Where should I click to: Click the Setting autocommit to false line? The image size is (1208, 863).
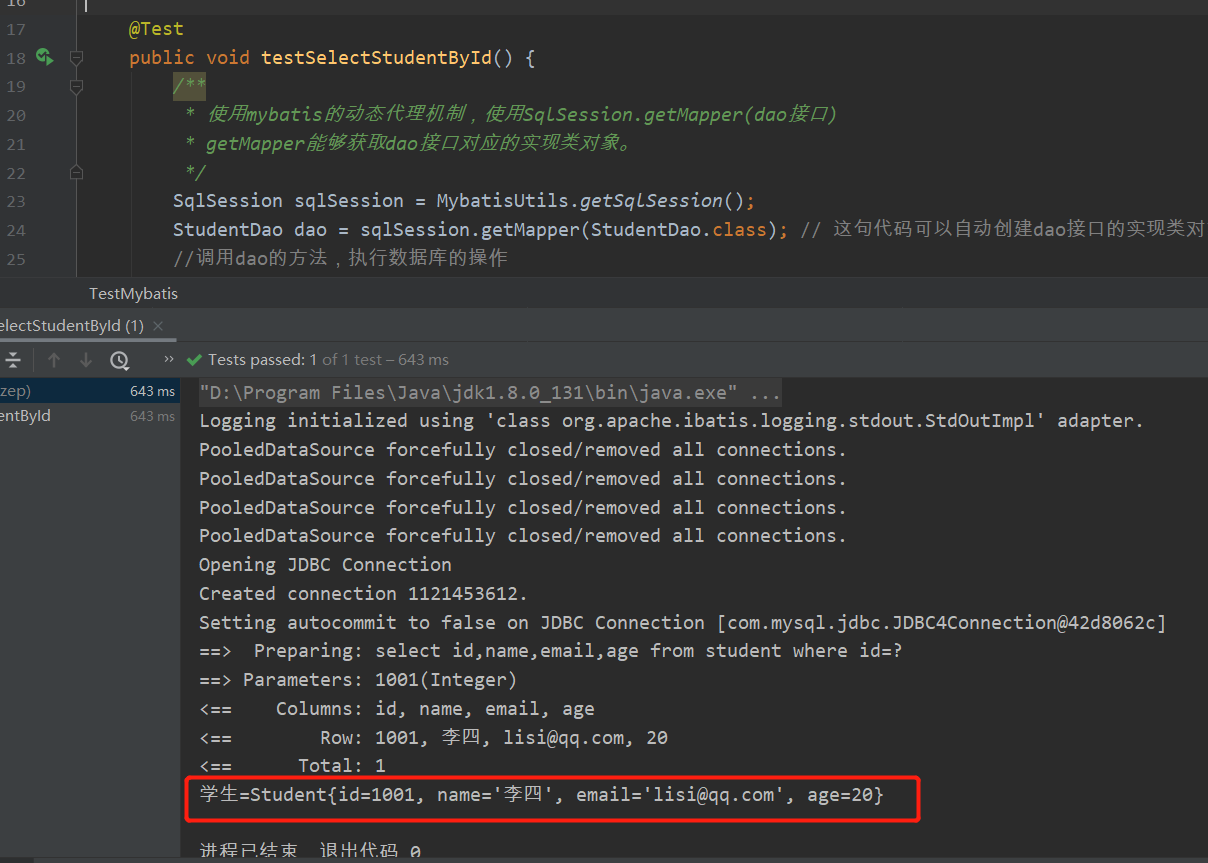tap(682, 623)
